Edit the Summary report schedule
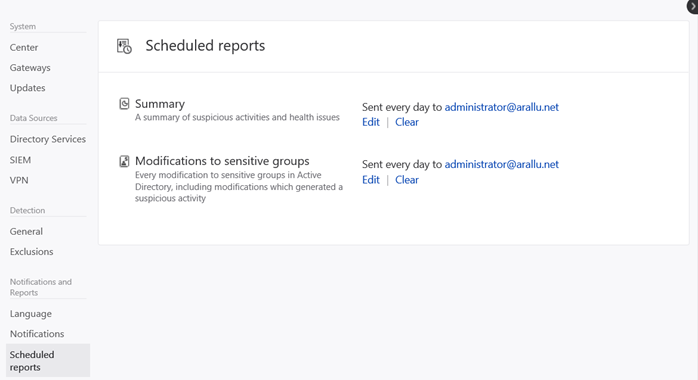The width and height of the screenshot is (698, 380). tap(371, 122)
